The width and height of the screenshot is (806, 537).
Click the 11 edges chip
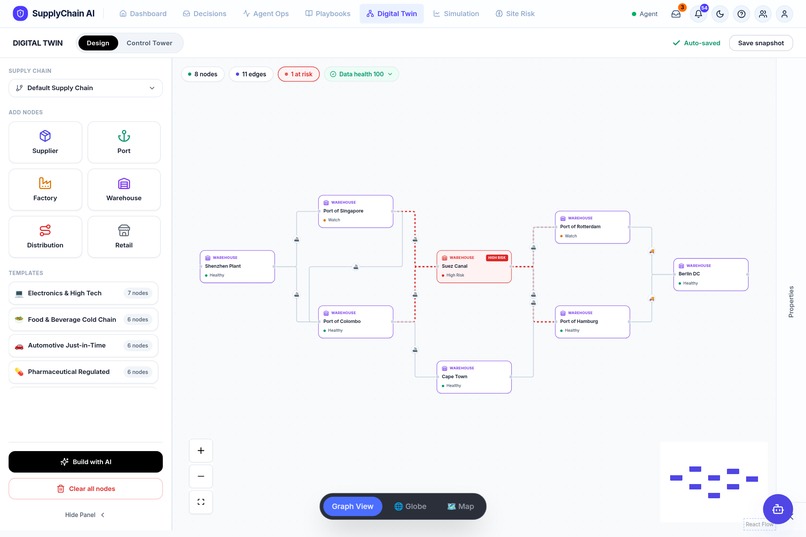coord(251,74)
